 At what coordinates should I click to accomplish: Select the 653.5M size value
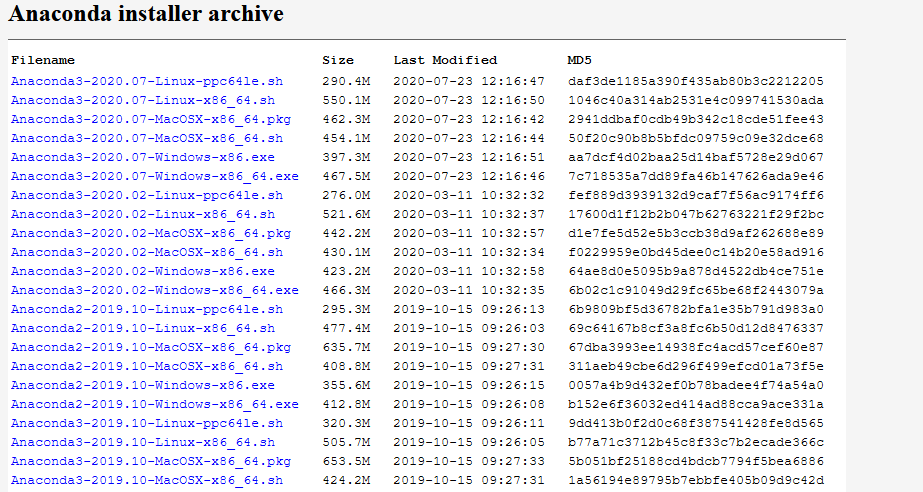tap(346, 461)
